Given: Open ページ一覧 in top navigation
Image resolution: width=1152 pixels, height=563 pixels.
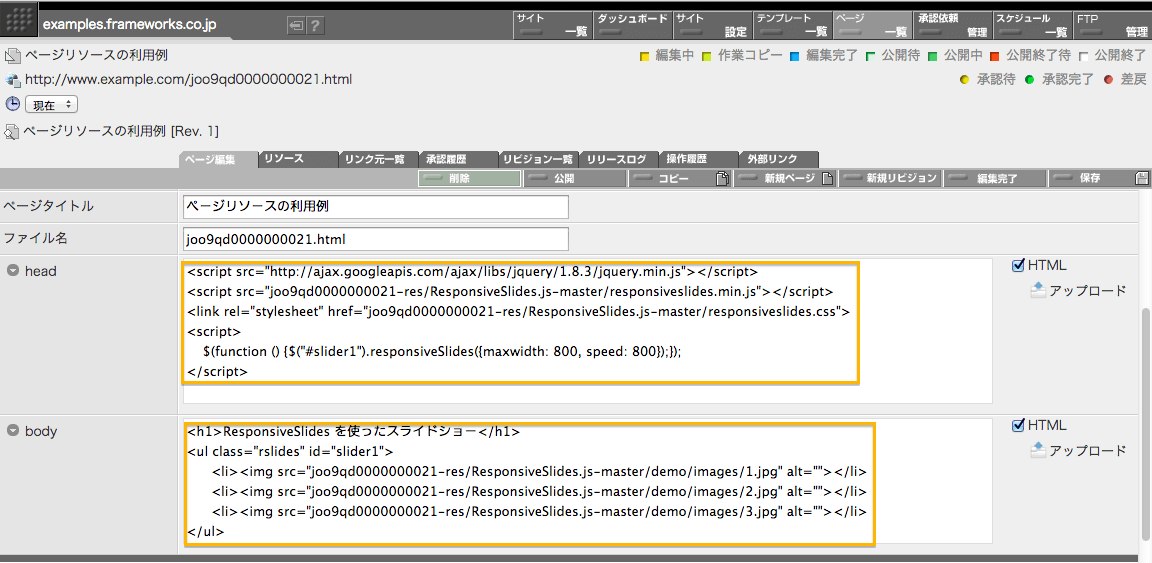Looking at the screenshot, I should tap(872, 25).
